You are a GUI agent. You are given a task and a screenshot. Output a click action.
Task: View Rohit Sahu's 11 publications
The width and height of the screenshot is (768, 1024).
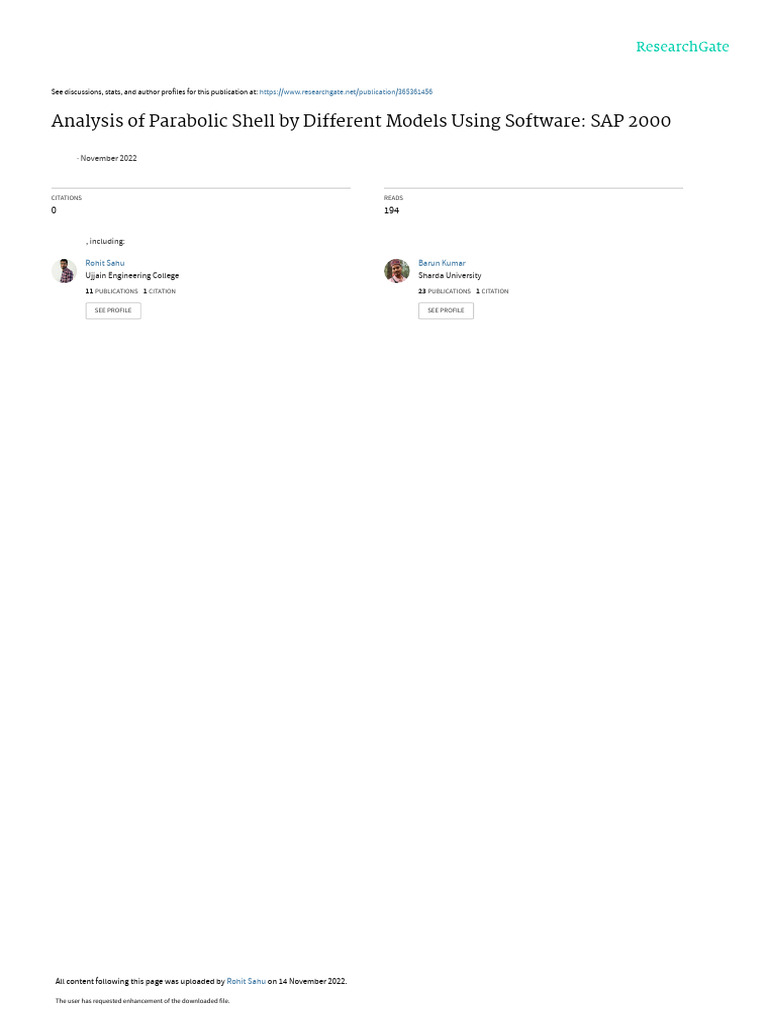[112, 291]
